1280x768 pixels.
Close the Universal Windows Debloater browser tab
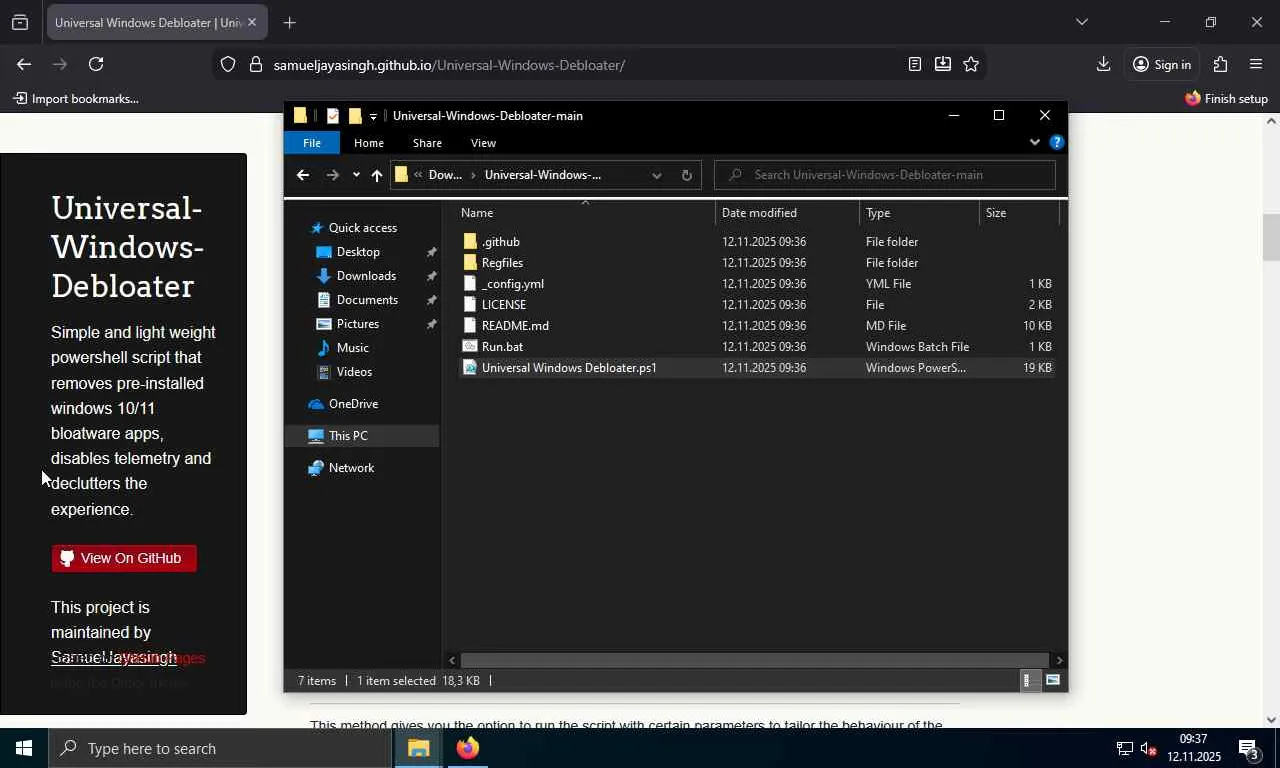pyautogui.click(x=252, y=22)
